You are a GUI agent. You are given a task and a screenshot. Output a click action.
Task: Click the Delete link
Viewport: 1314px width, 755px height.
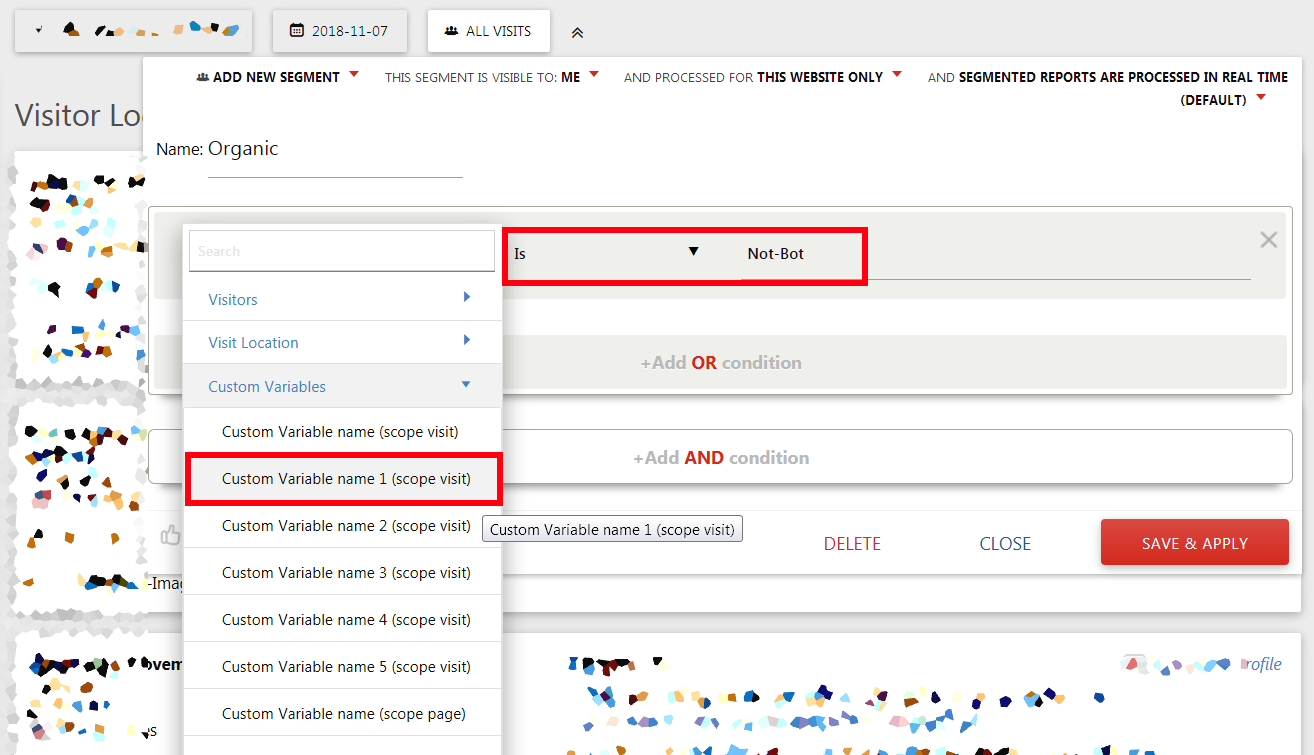(852, 544)
